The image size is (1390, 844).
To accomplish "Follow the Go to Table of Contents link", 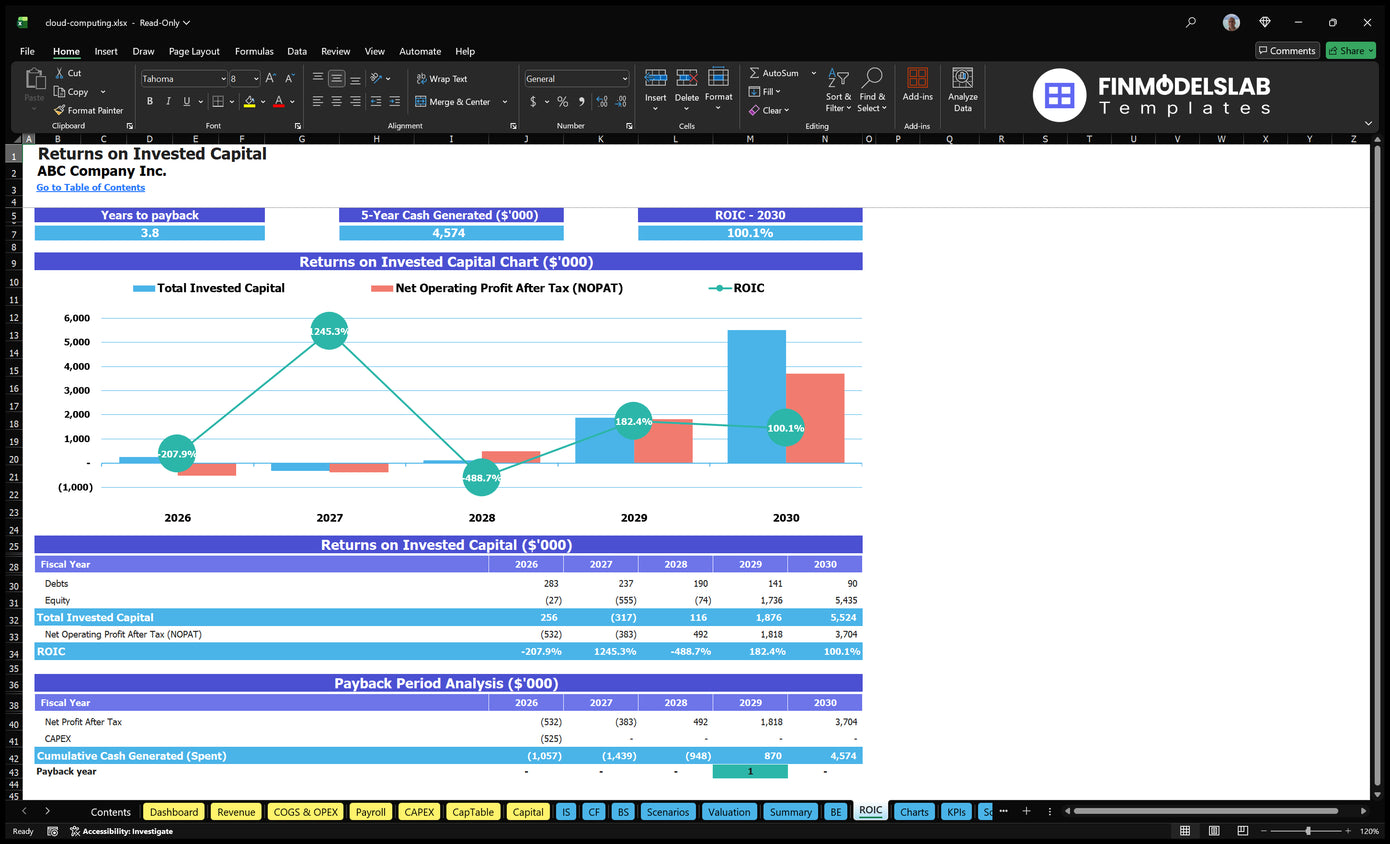I will [91, 187].
